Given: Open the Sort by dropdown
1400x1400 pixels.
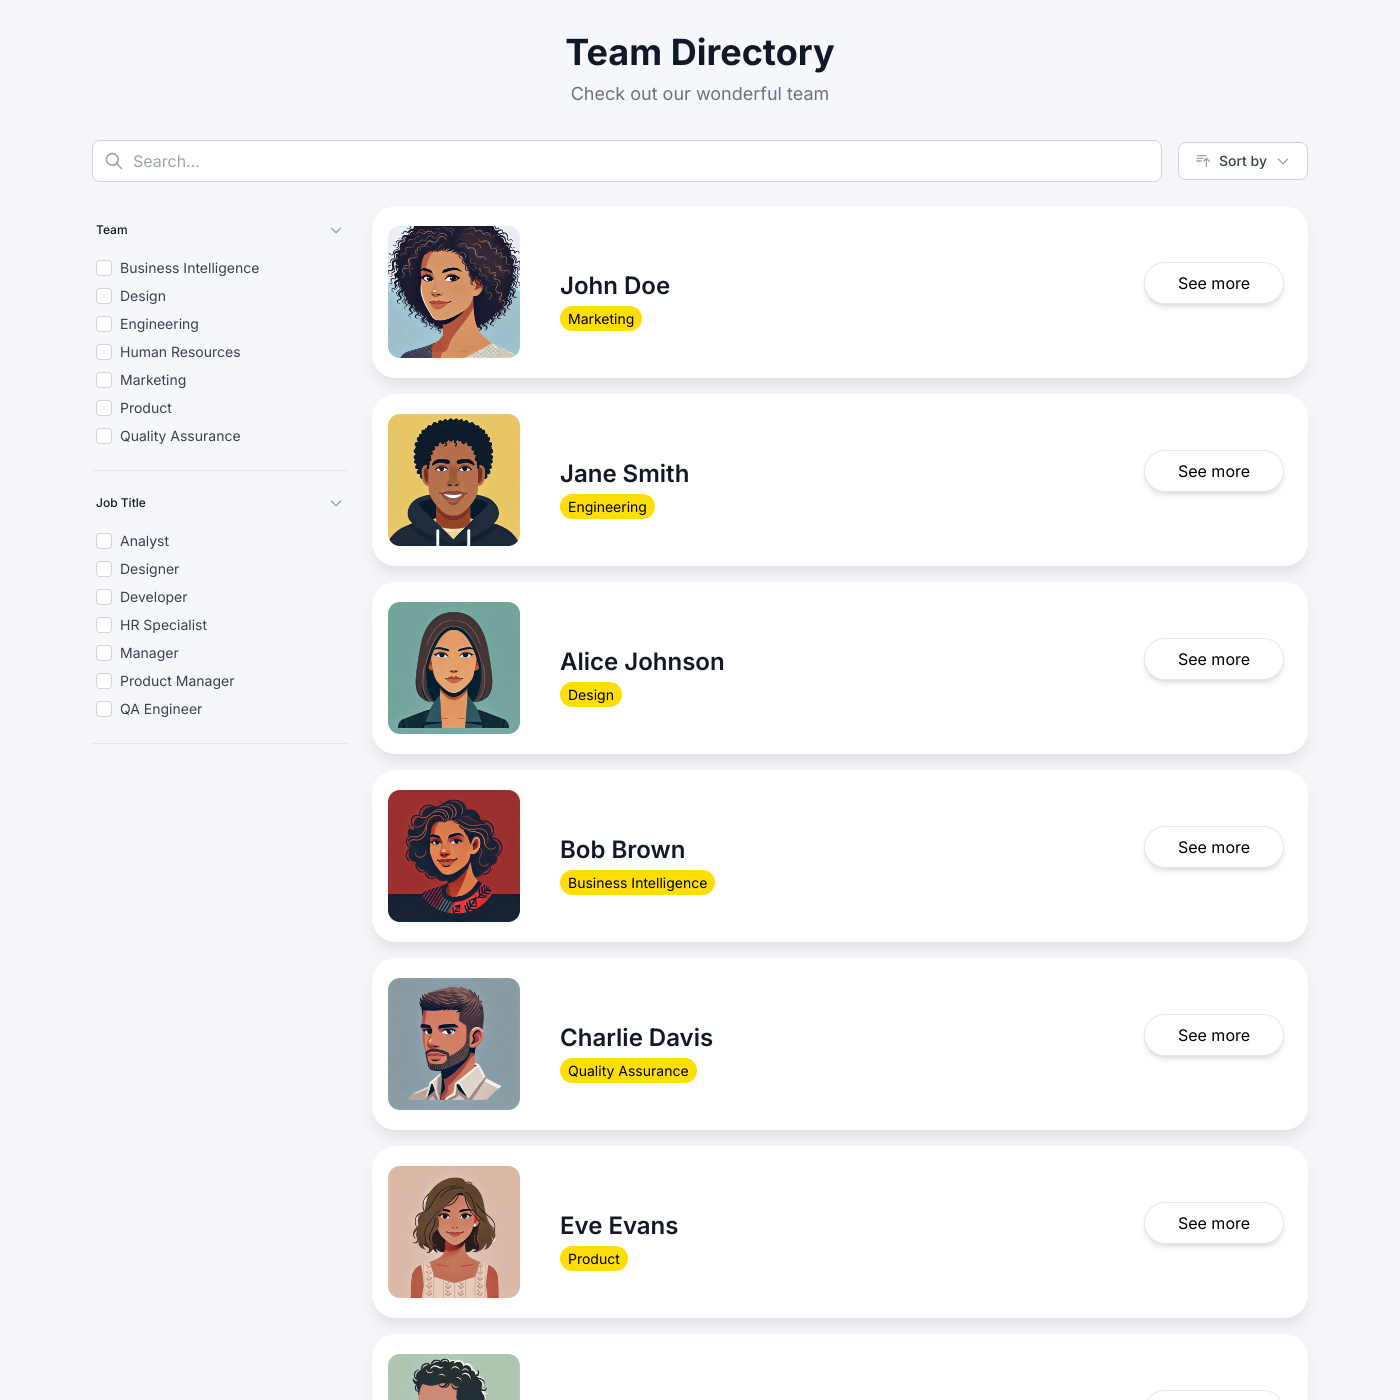Looking at the screenshot, I should (1242, 161).
